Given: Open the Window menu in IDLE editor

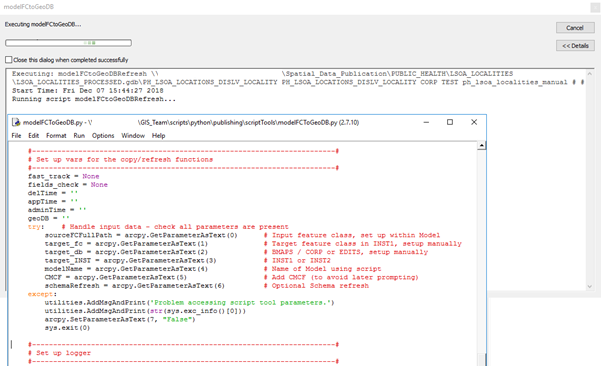Looking at the screenshot, I should [x=133, y=136].
